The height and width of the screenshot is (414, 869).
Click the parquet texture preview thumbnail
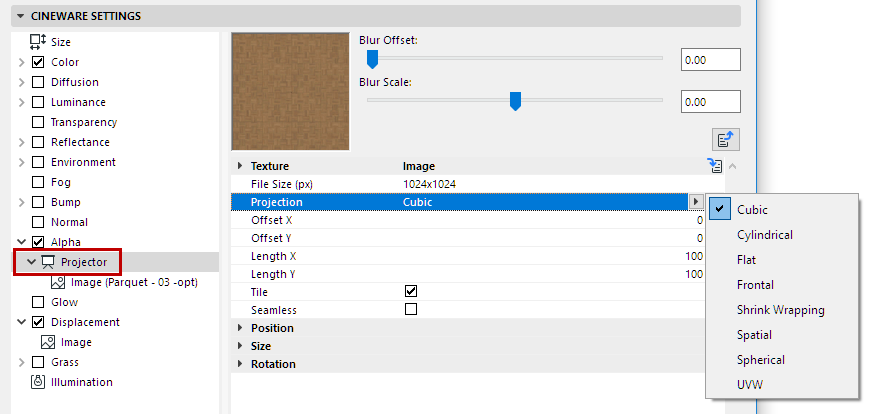[290, 91]
